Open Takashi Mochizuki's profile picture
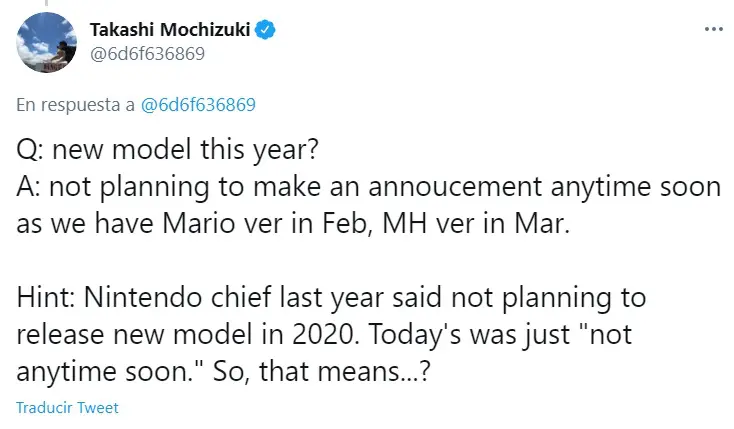The height and width of the screenshot is (429, 734). tap(46, 43)
